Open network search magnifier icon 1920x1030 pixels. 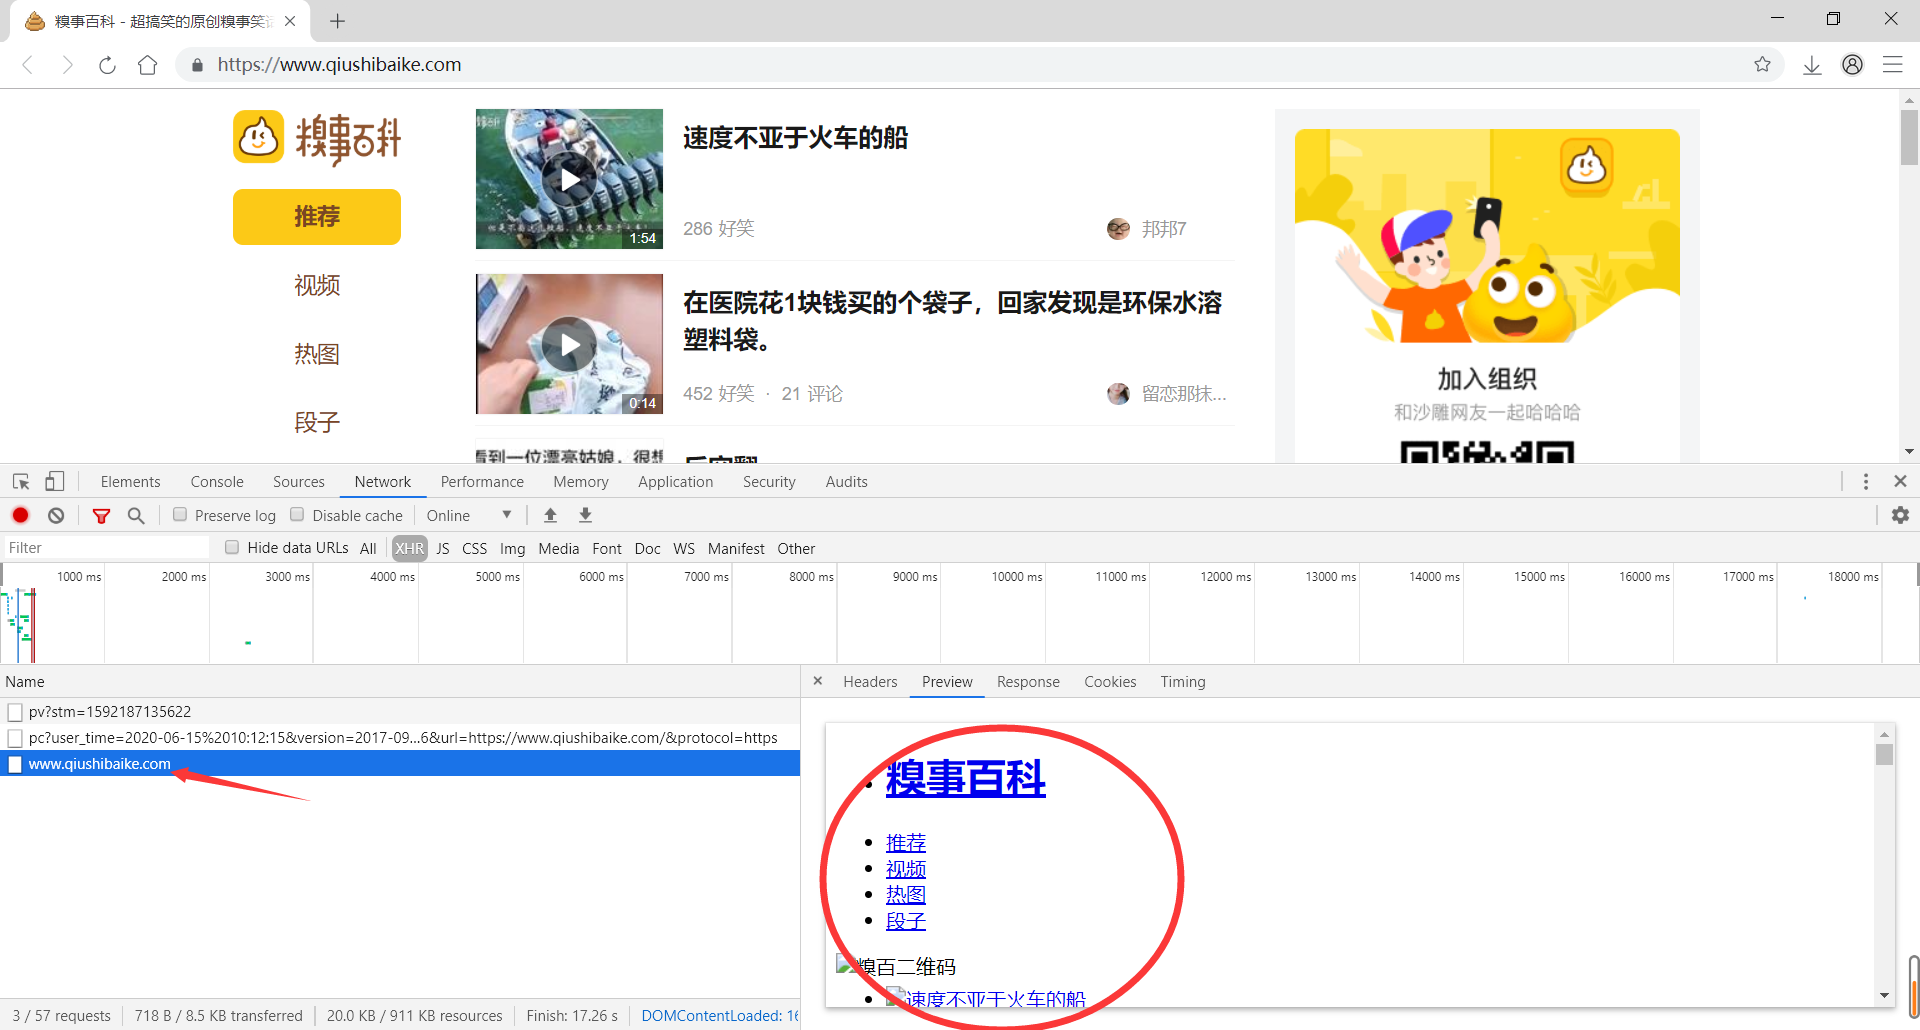click(136, 515)
